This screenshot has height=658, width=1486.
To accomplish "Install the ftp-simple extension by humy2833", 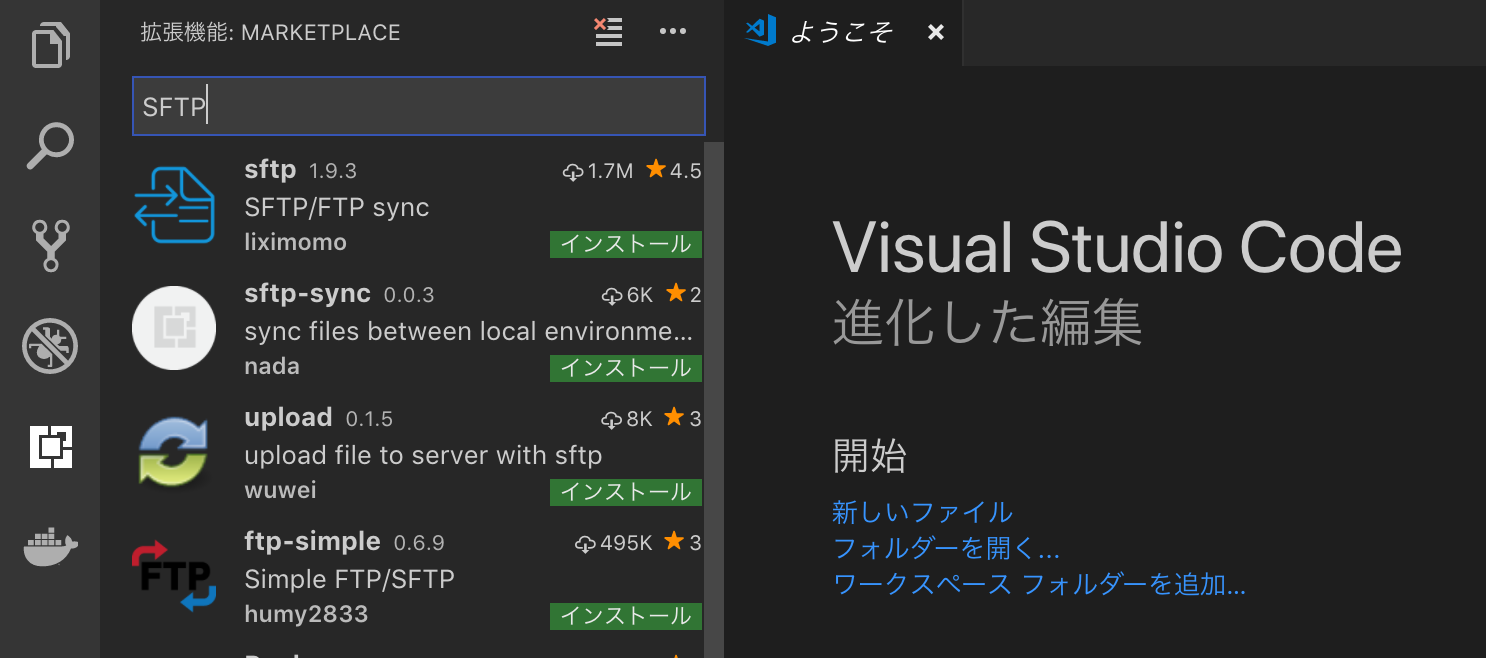I will coord(625,616).
